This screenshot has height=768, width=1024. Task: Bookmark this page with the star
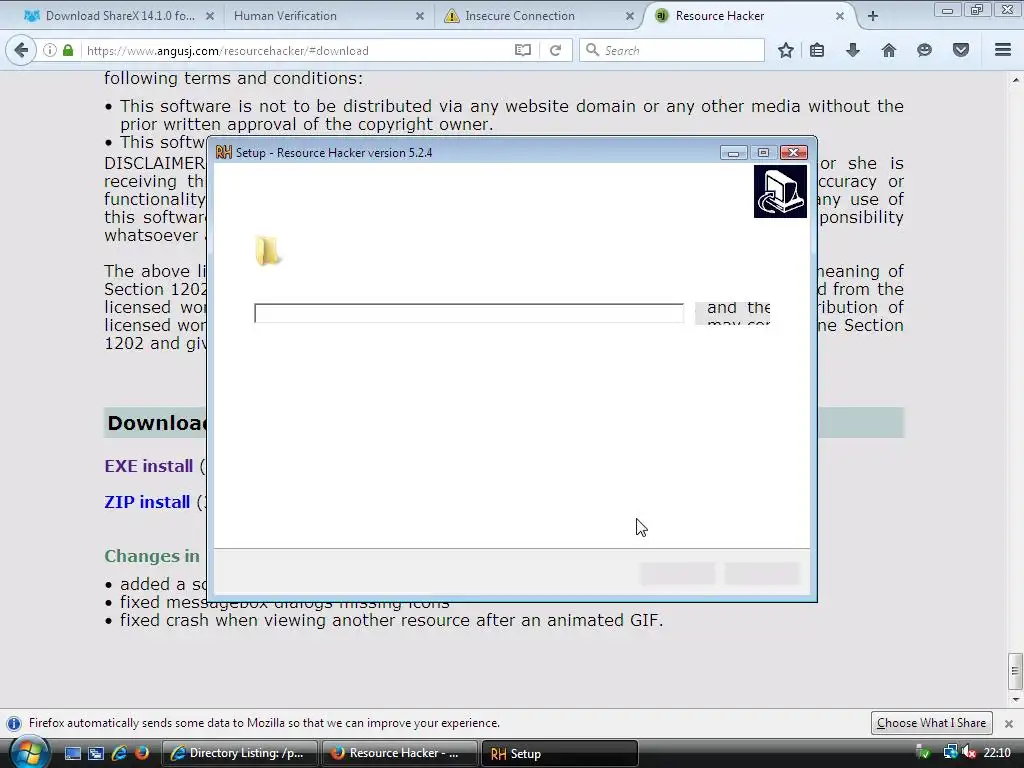[786, 50]
